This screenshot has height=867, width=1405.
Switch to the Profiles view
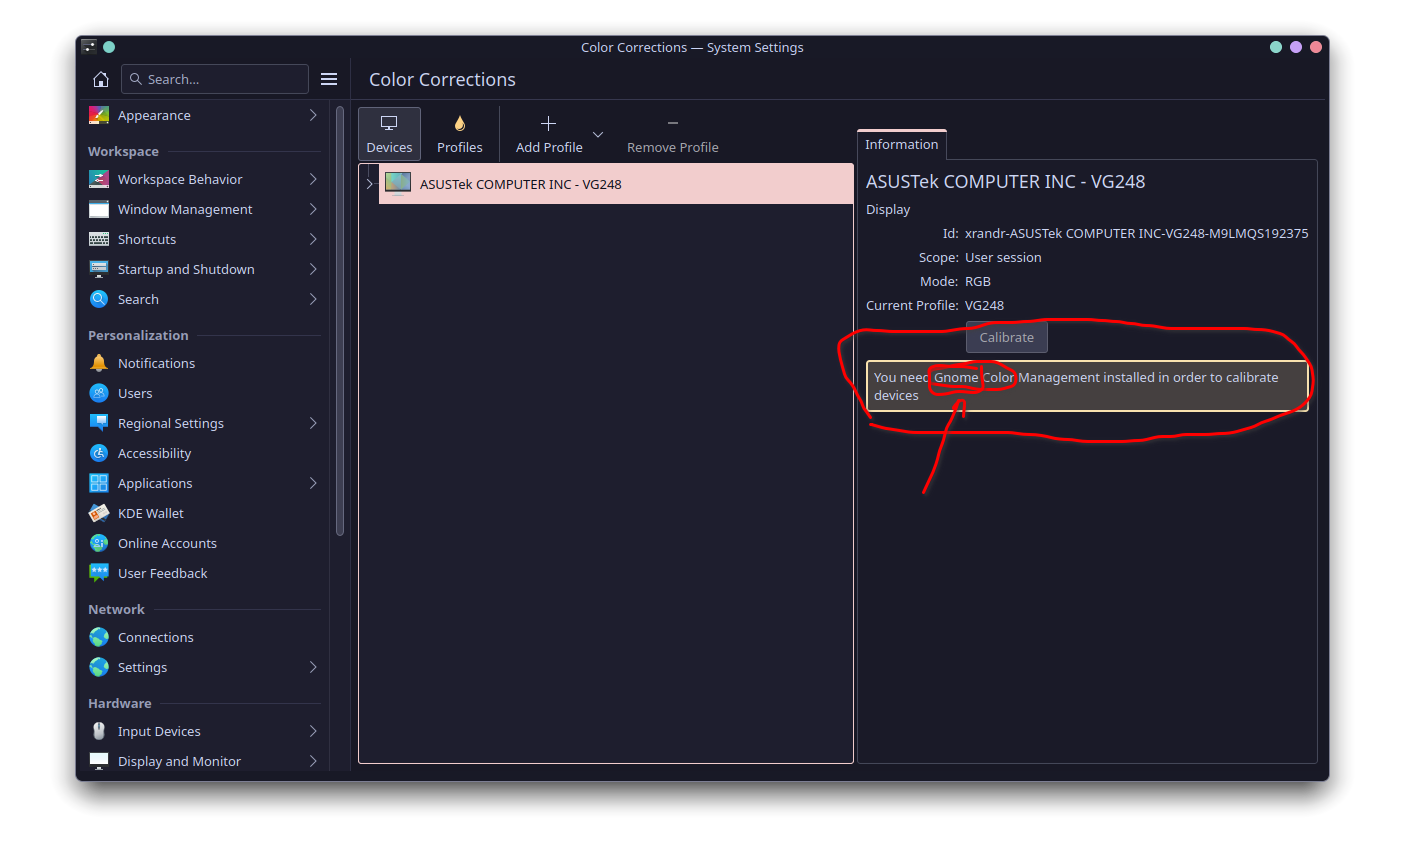tap(460, 134)
